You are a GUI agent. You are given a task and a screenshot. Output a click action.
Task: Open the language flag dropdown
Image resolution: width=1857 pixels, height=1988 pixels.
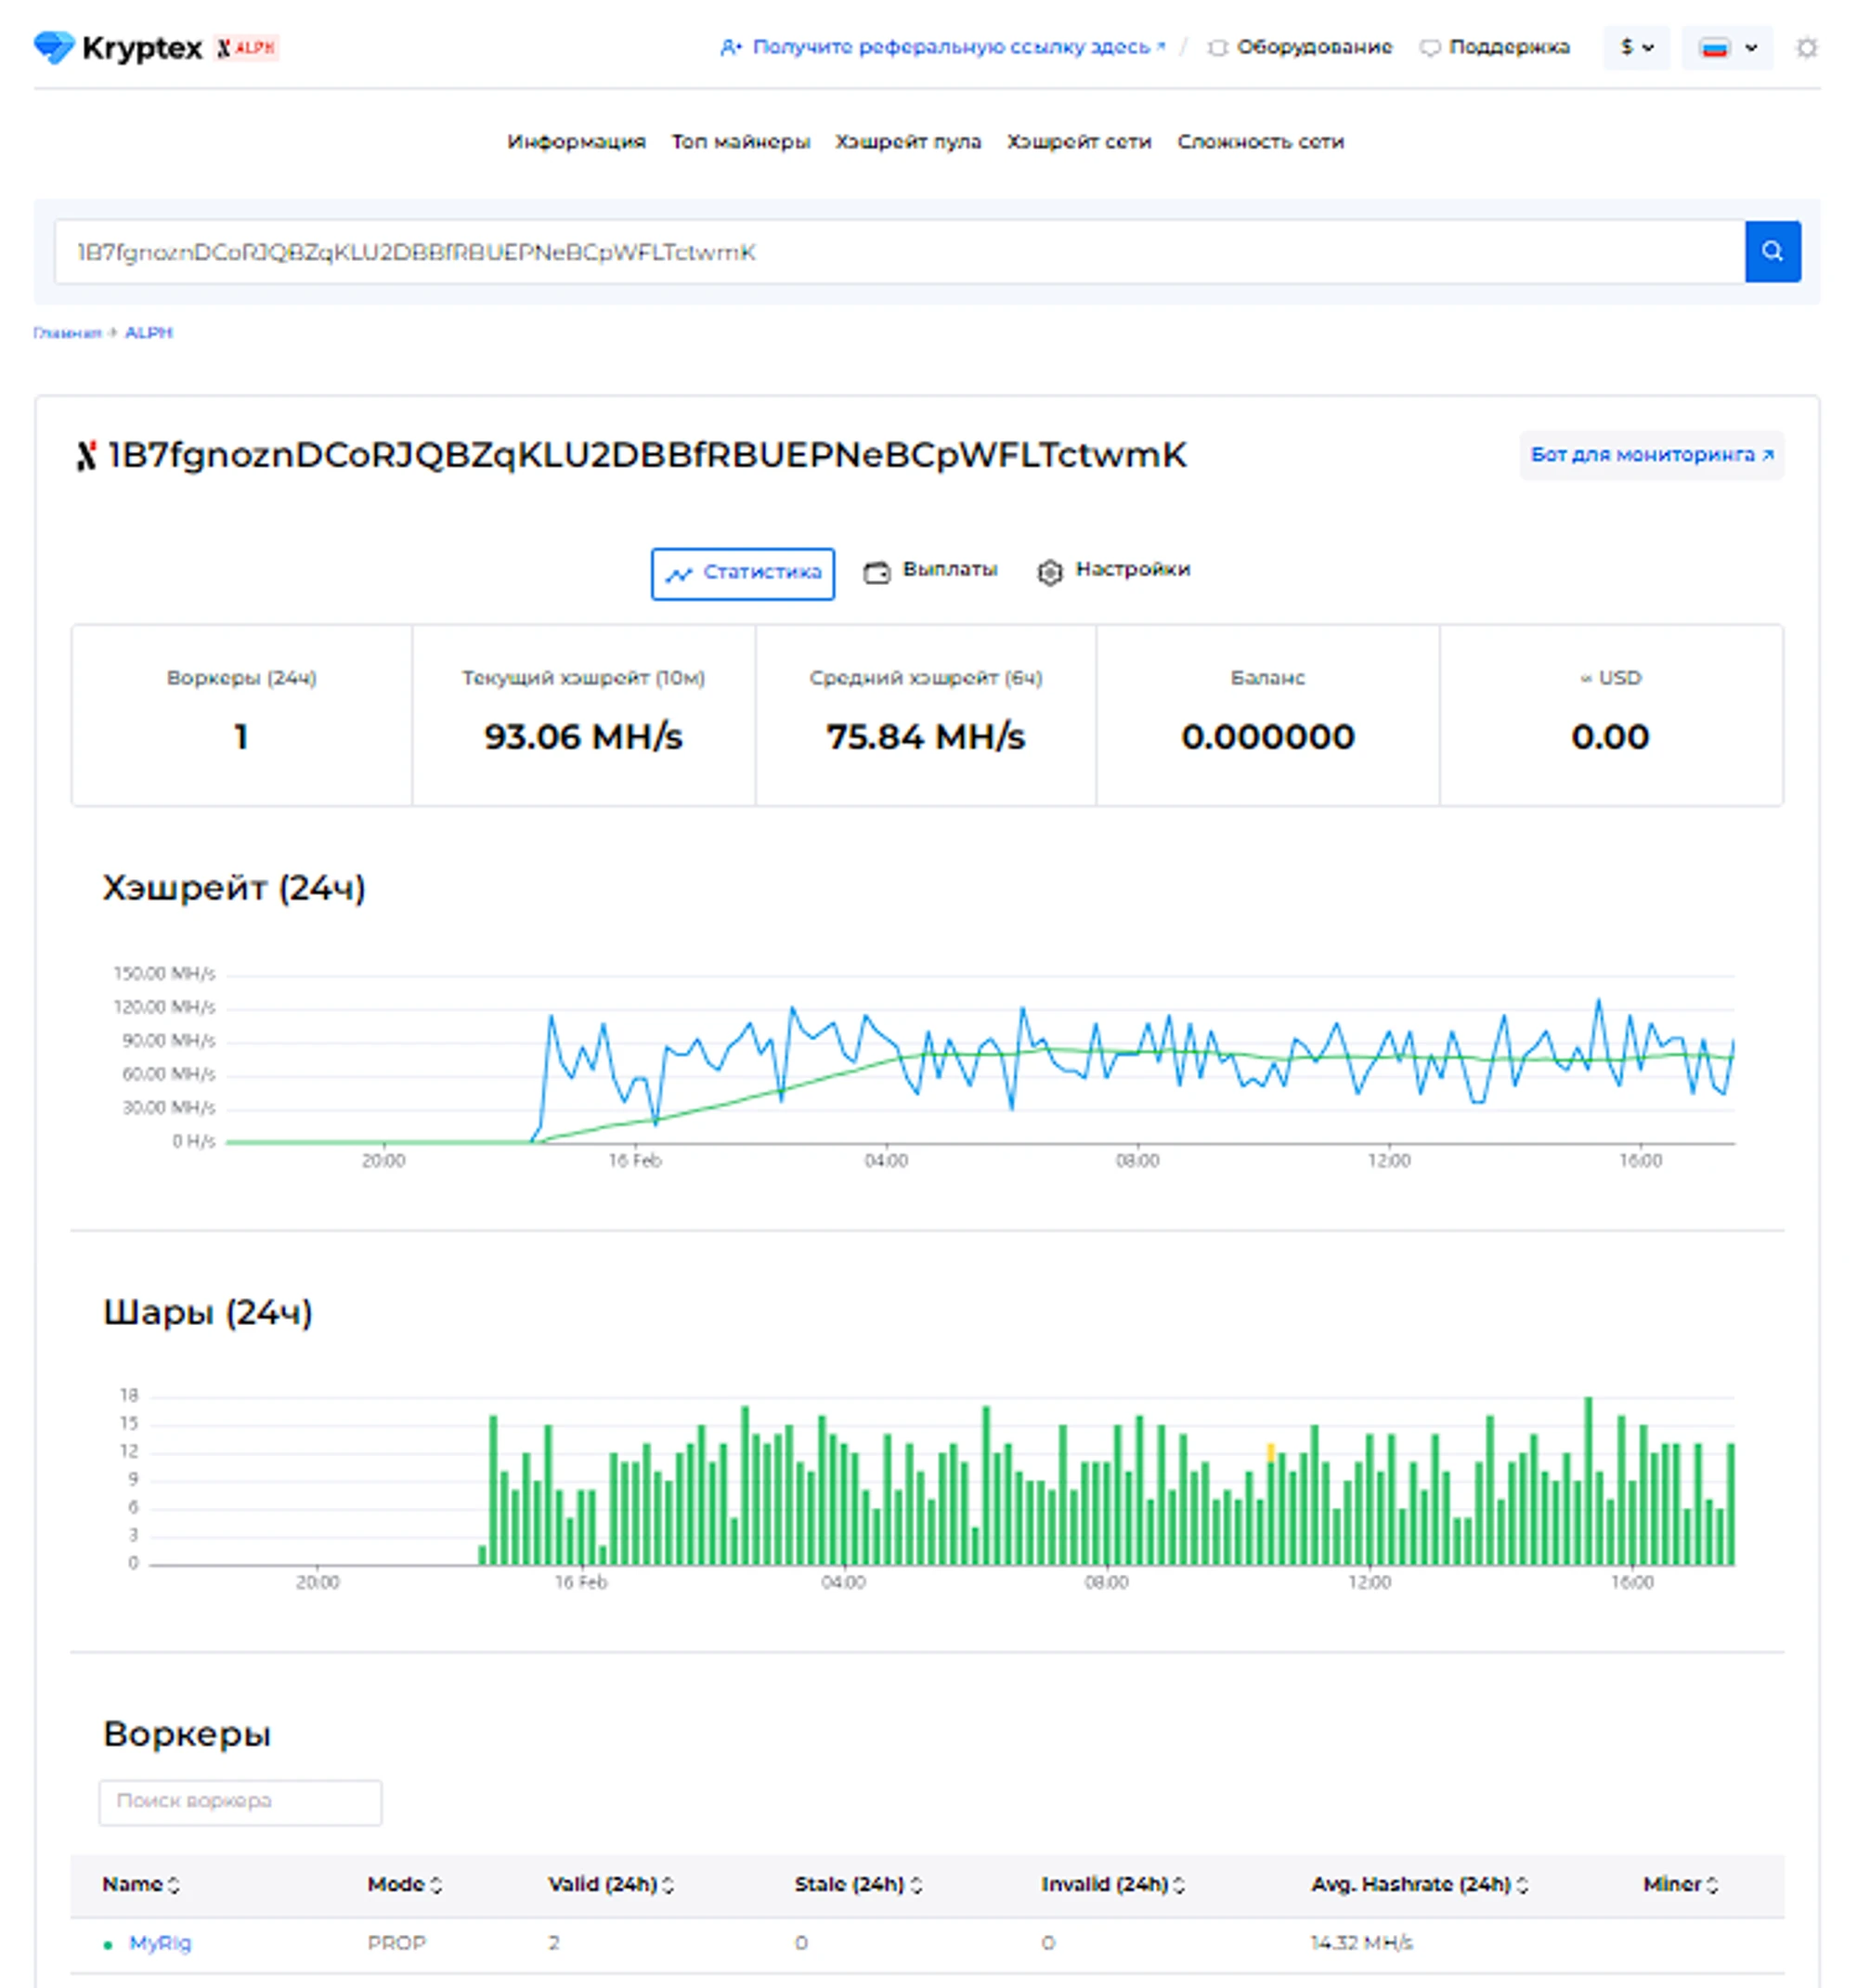pos(1726,48)
